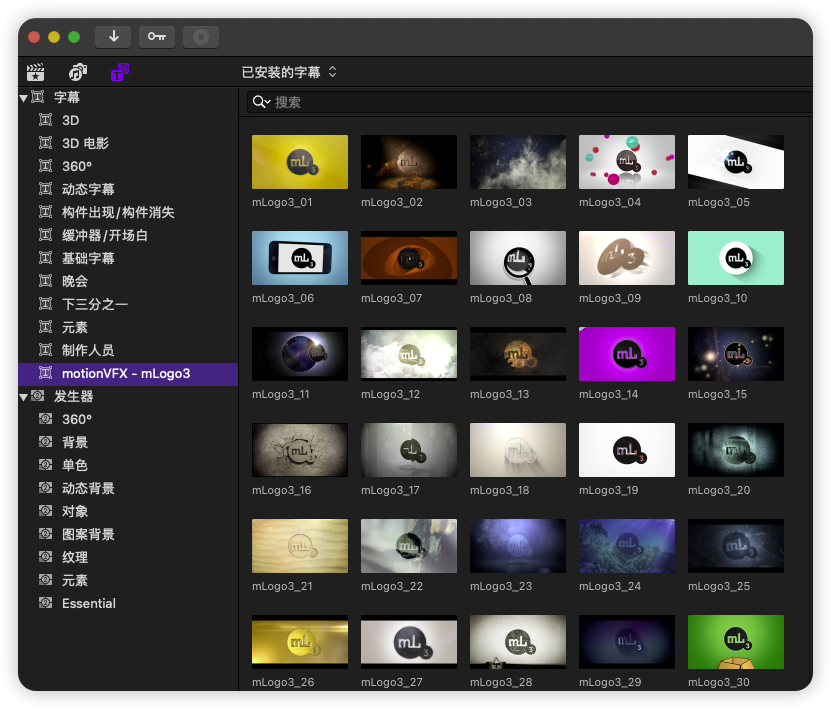Select the mLogo3_01 yellow thumbnail
Image resolution: width=831 pixels, height=709 pixels.
[300, 162]
